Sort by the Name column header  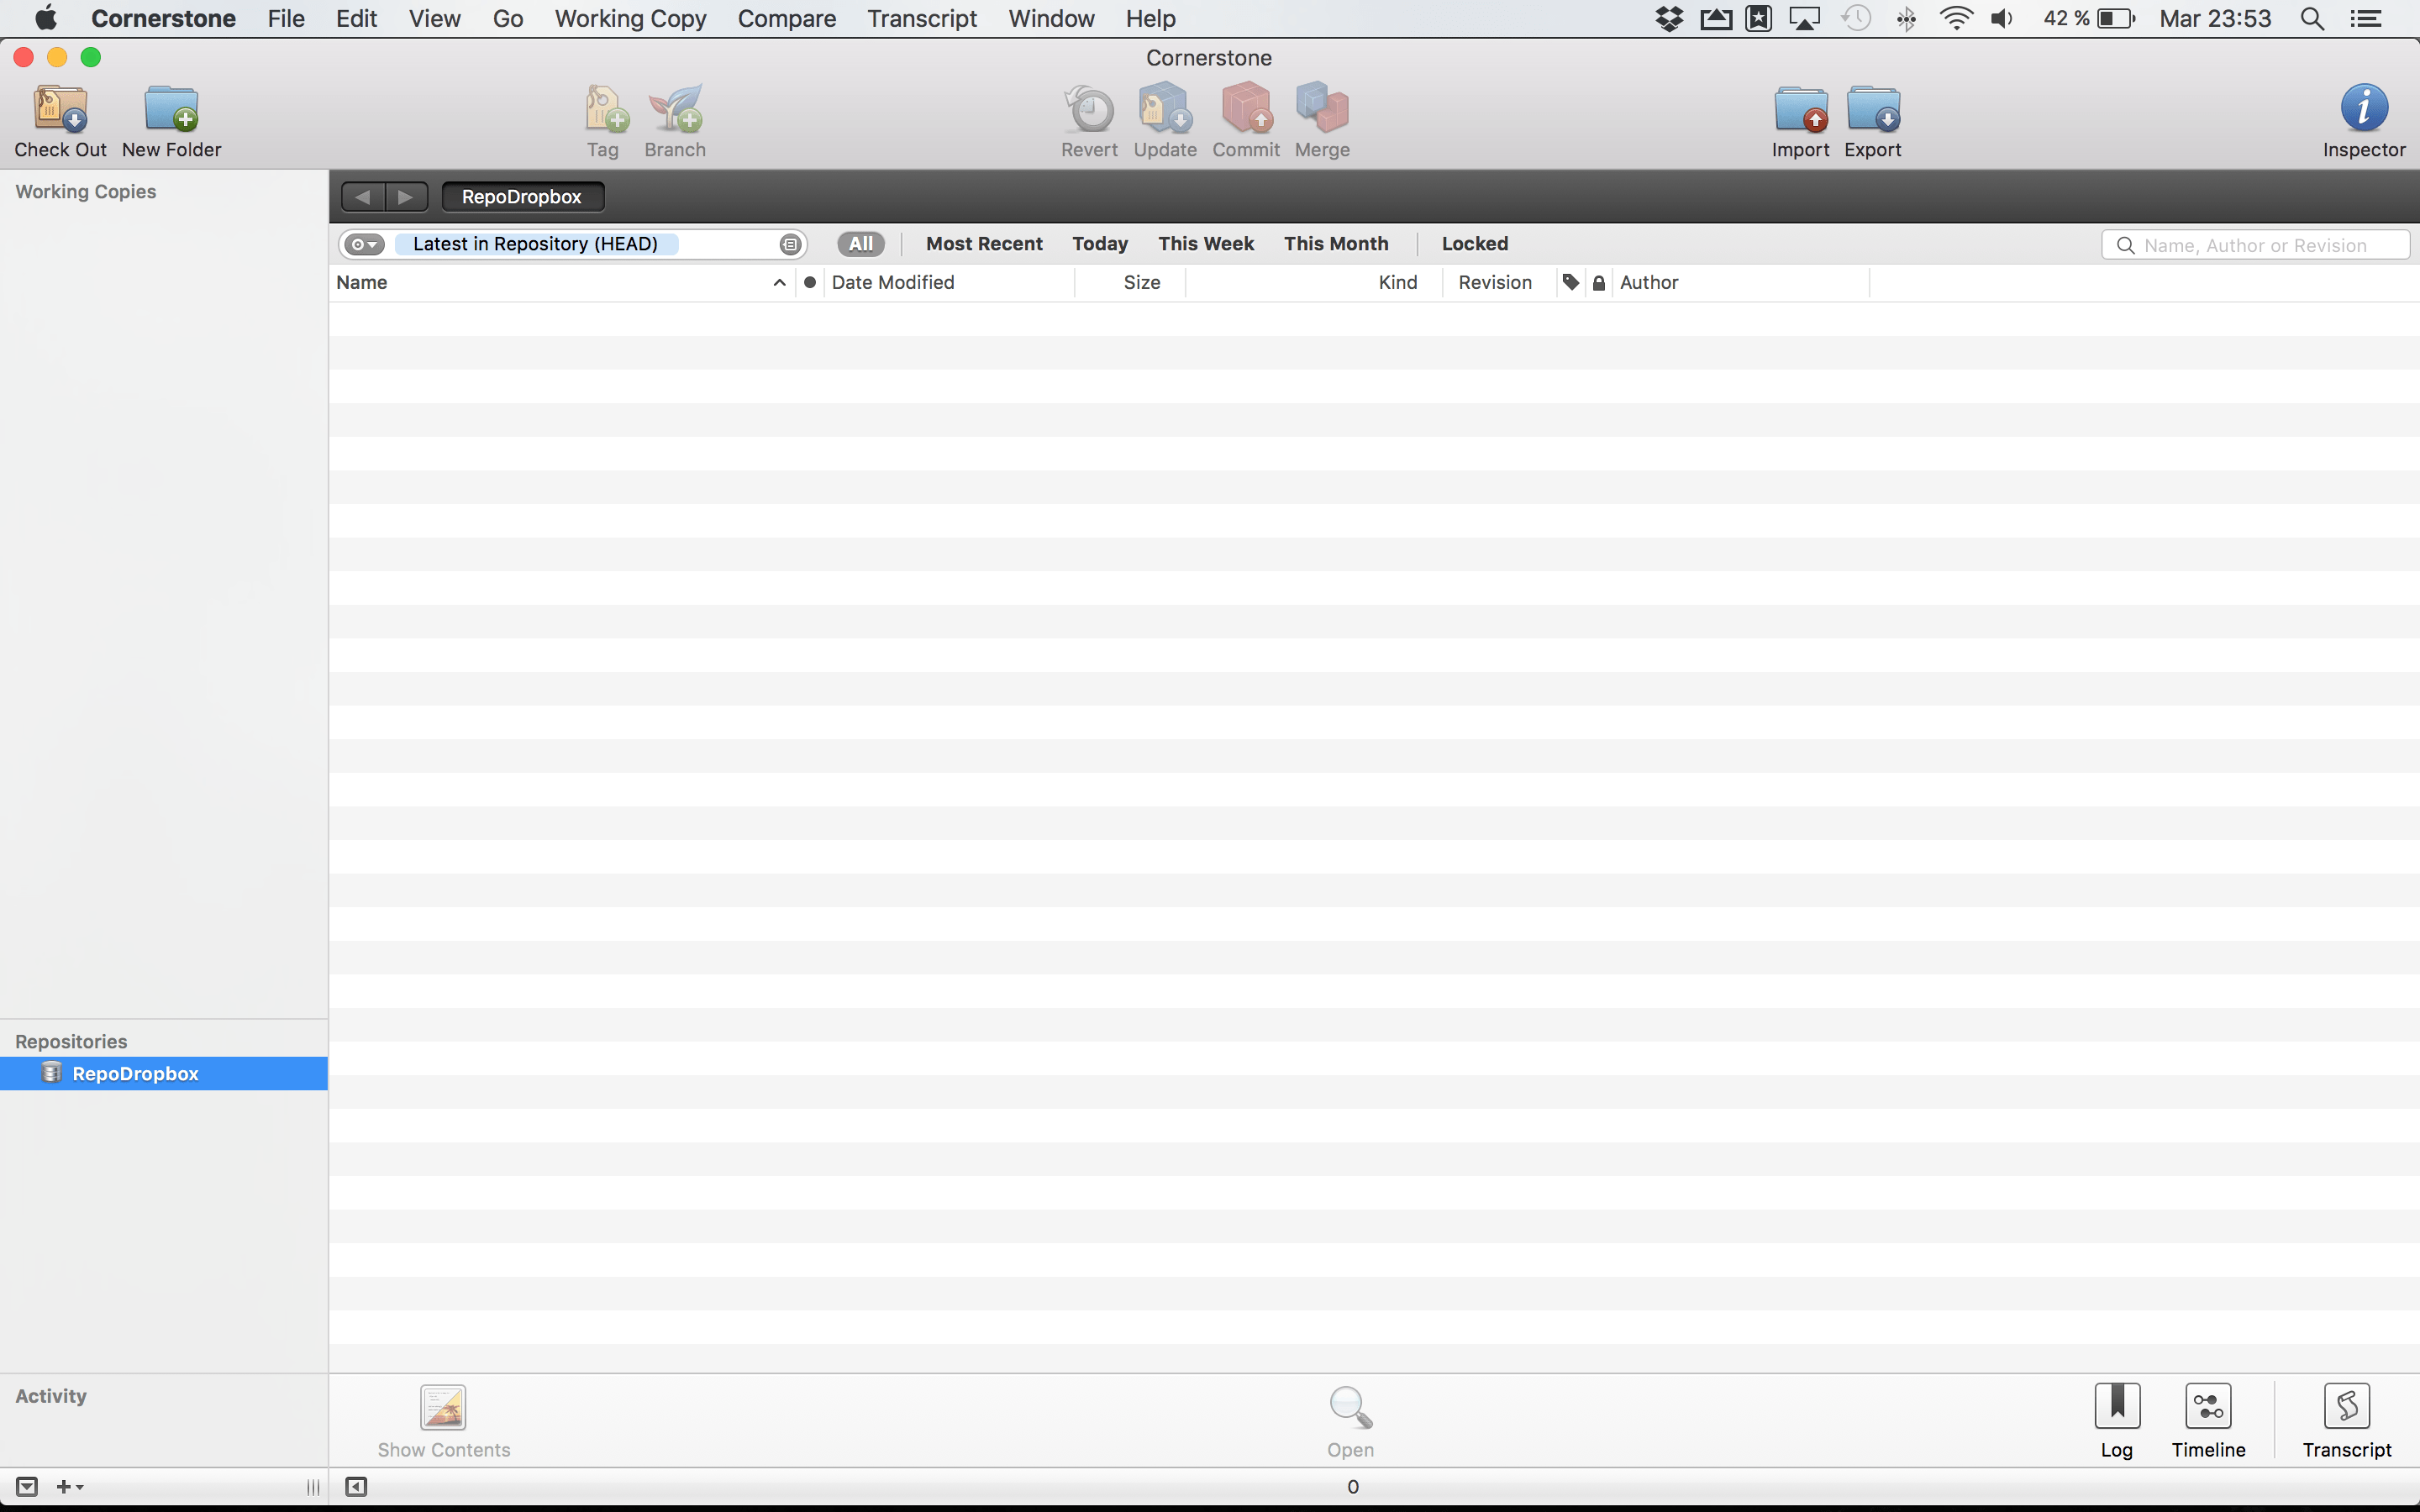coord(562,283)
